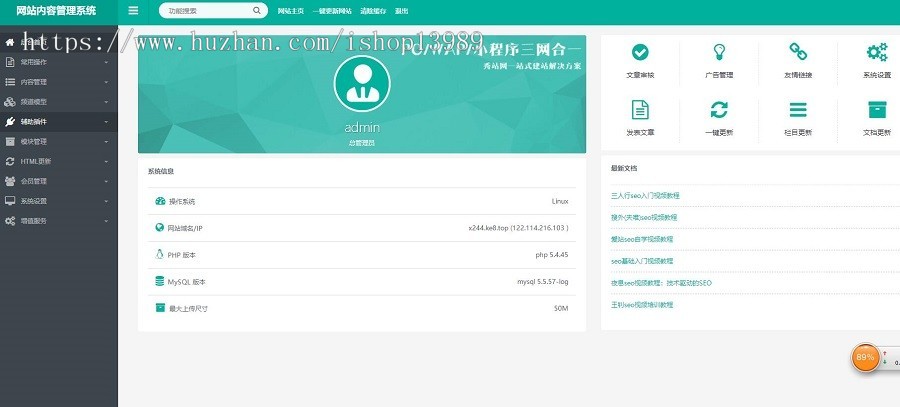900x407 pixels.
Task: Open the 三人行seo入门视频教程 document link
Action: point(645,195)
